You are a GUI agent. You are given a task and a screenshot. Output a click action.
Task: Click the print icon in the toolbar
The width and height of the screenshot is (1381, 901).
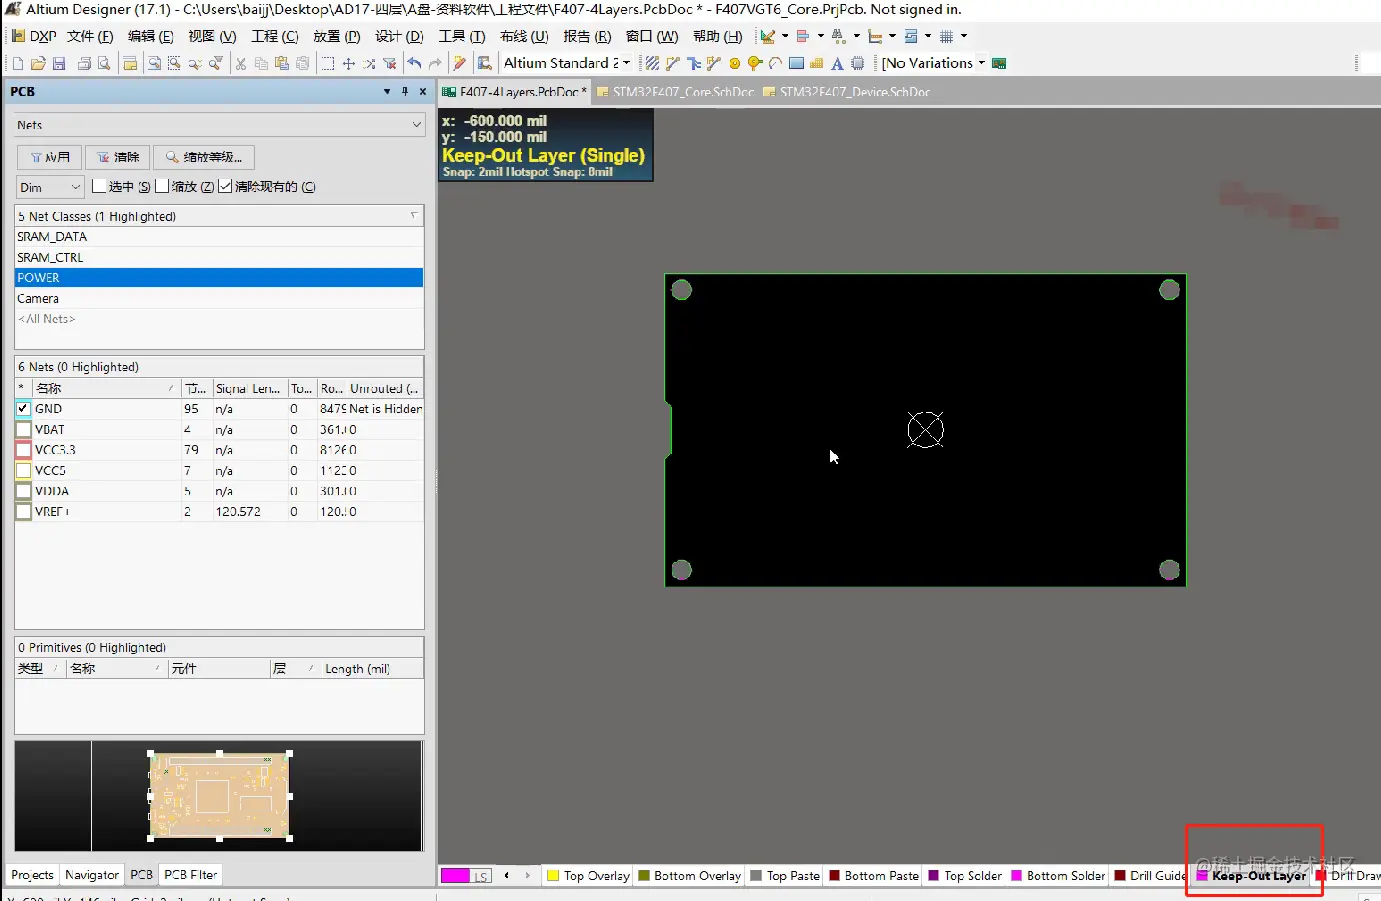84,63
